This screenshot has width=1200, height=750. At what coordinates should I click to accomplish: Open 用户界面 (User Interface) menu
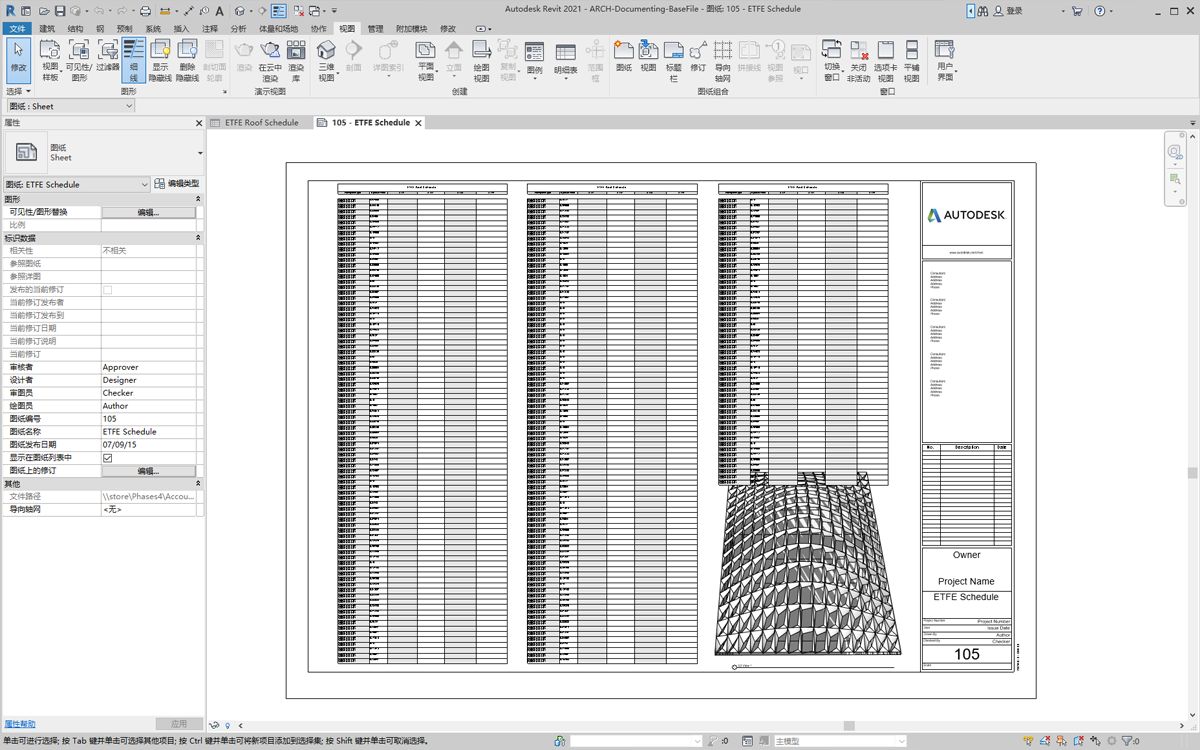tap(945, 60)
